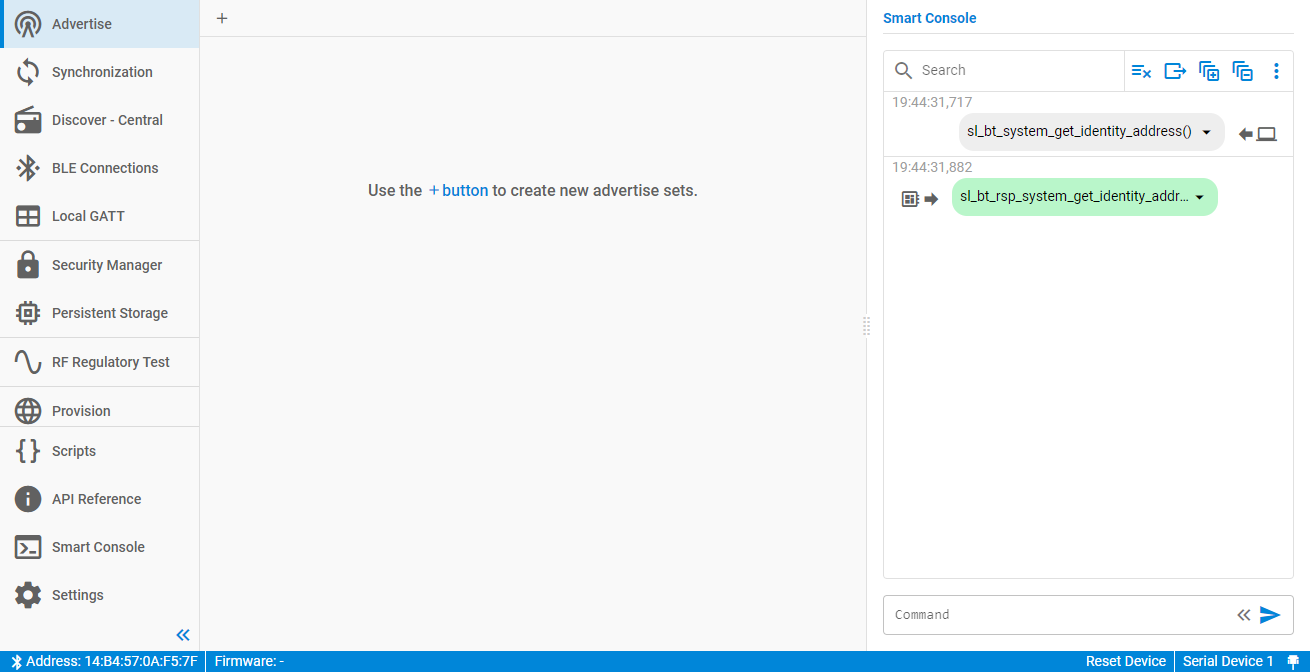Open the console three-dot more options menu
Image resolution: width=1310 pixels, height=672 pixels.
[1276, 71]
